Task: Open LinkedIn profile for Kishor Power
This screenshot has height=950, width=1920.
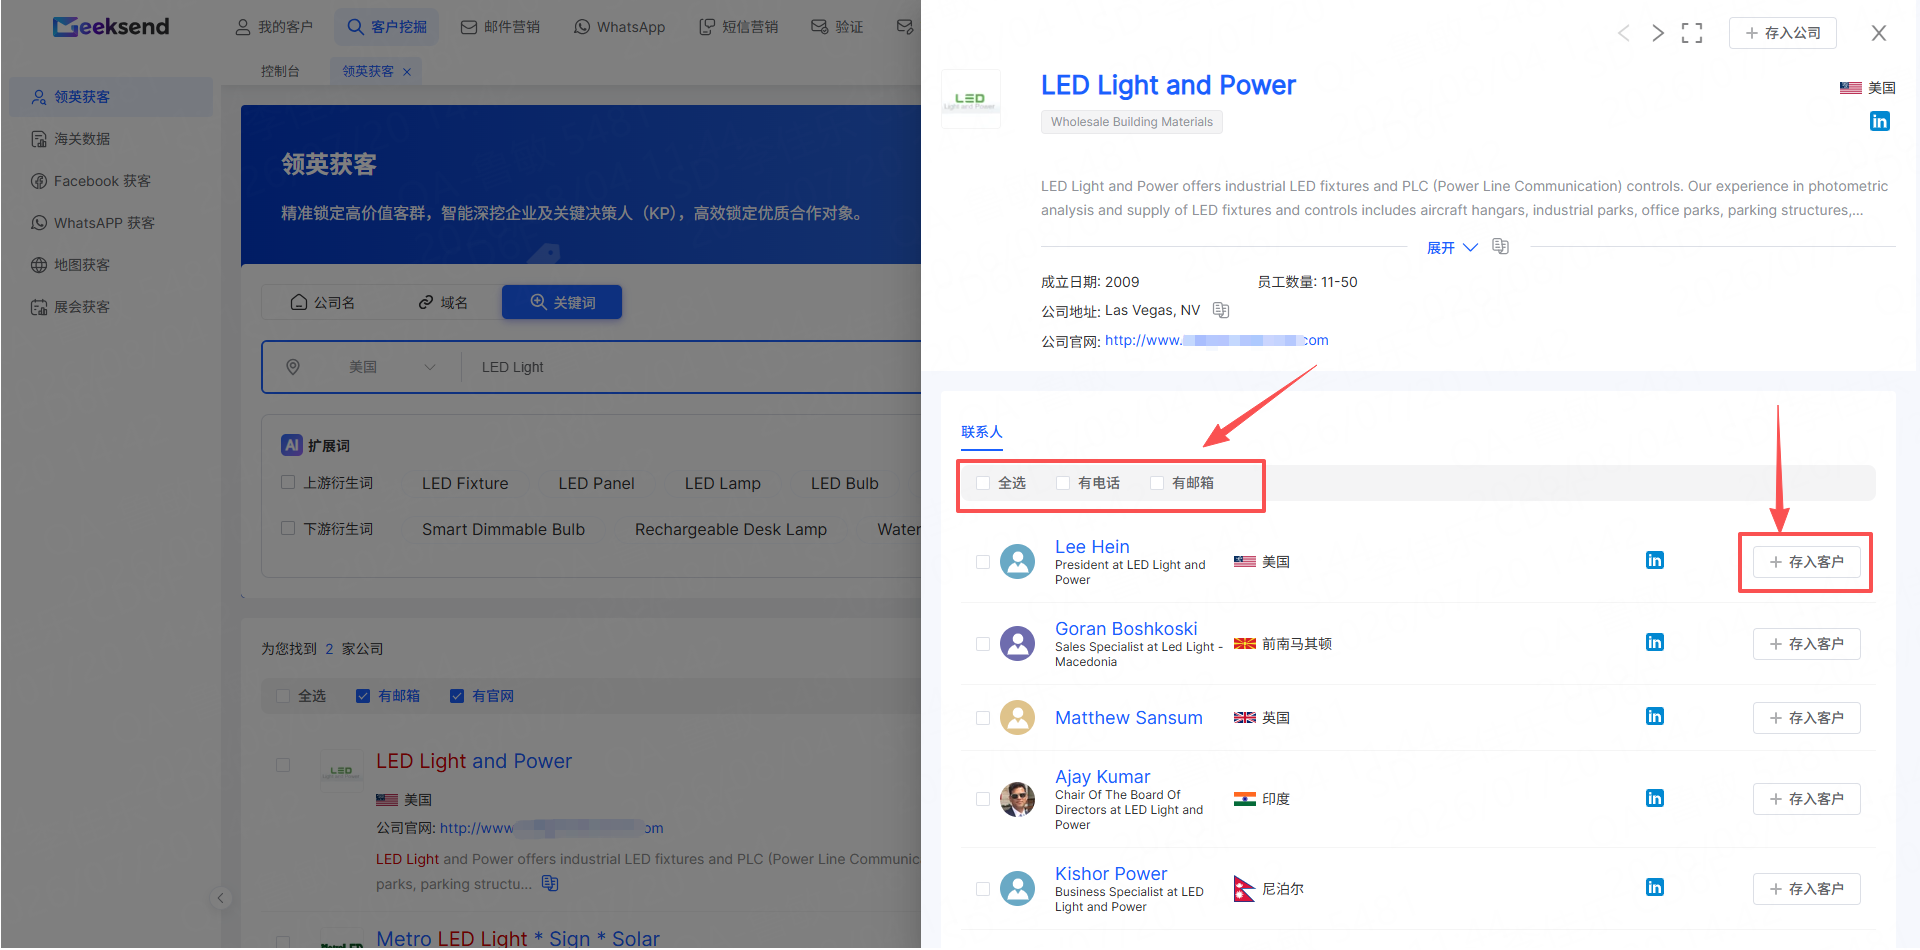Action: [1654, 887]
